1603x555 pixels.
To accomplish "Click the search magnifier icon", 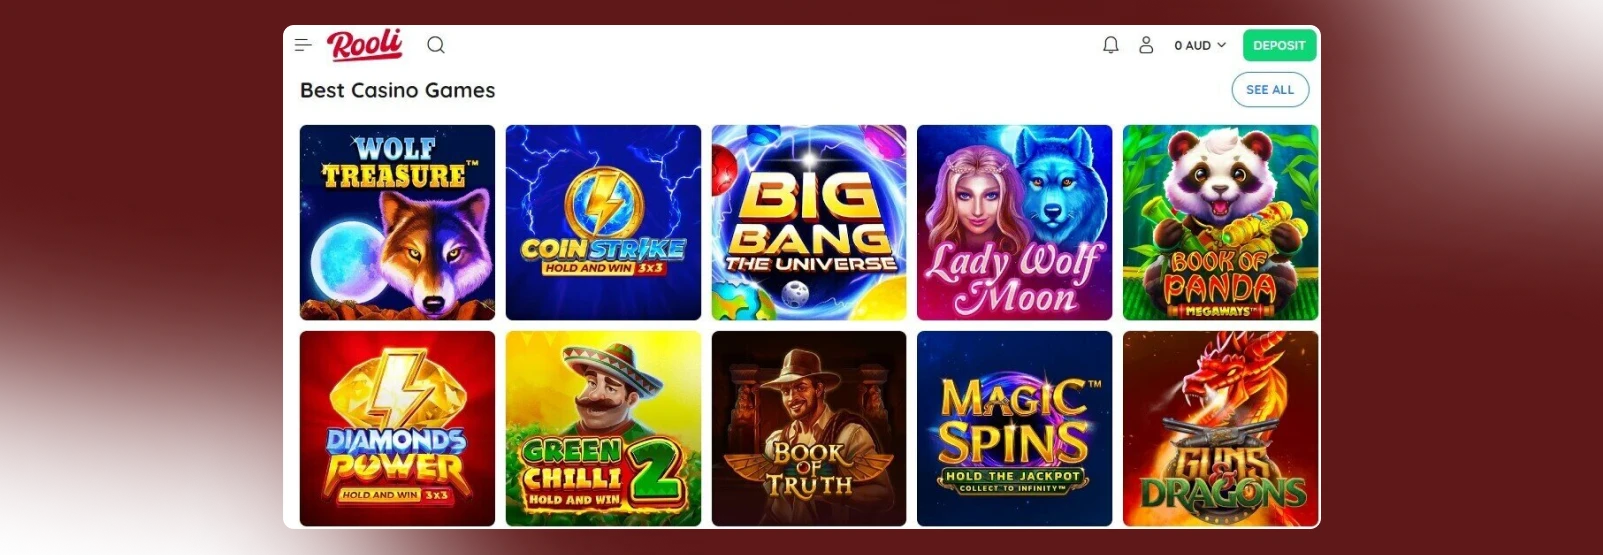I will (436, 45).
